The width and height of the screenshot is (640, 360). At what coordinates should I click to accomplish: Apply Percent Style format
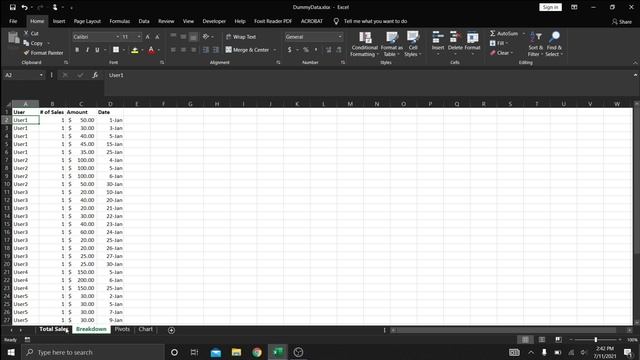coord(306,50)
